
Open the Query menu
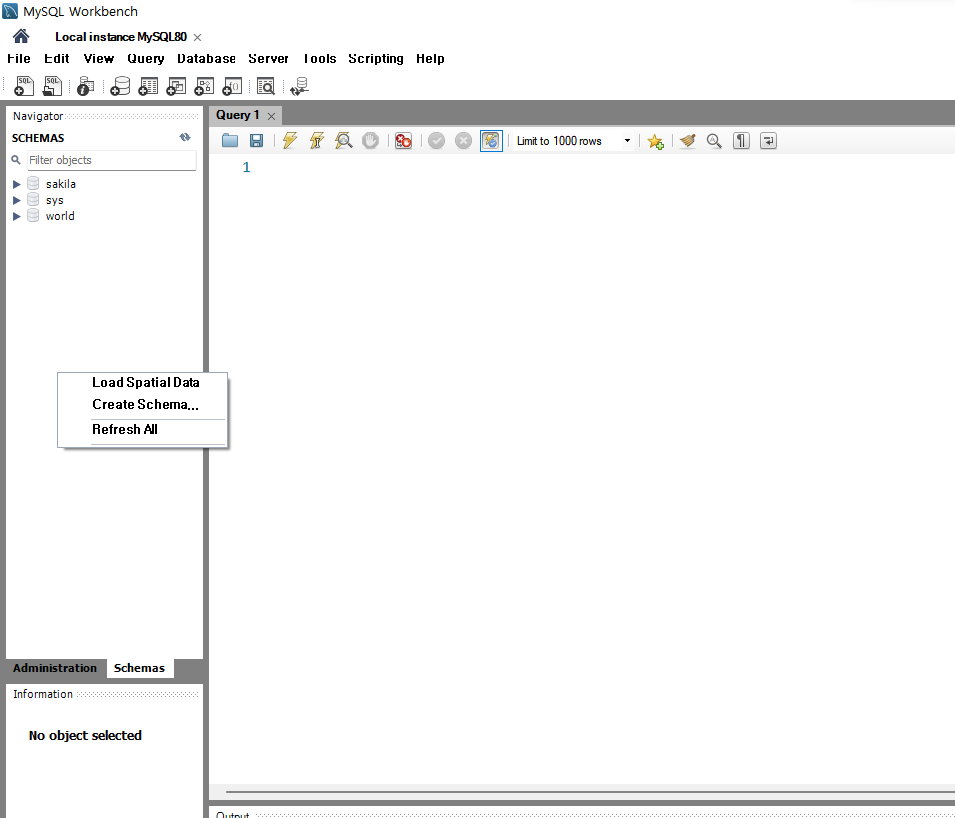click(146, 58)
